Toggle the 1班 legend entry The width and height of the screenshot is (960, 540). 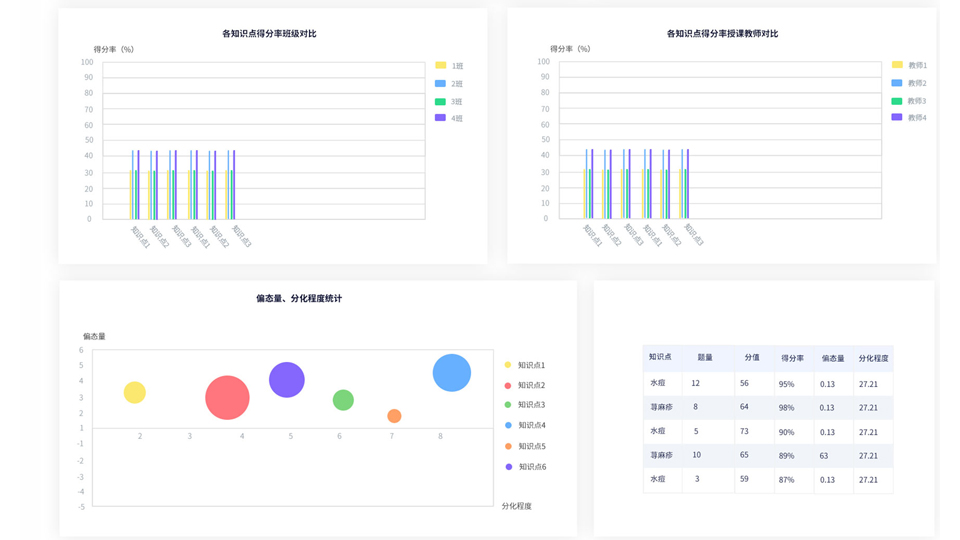click(x=449, y=66)
